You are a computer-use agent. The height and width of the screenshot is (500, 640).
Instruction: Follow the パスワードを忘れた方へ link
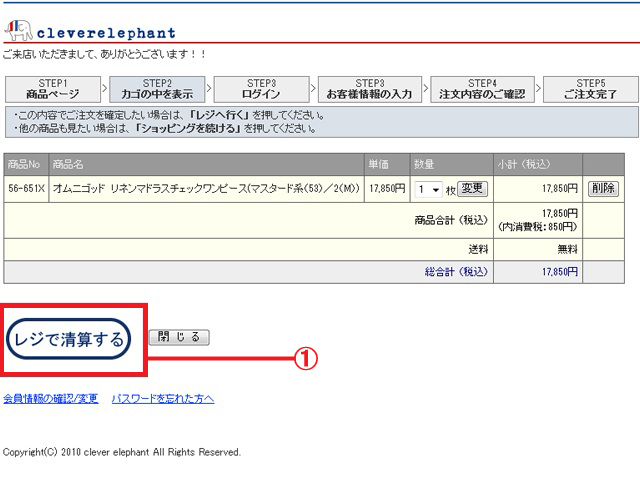coord(162,399)
